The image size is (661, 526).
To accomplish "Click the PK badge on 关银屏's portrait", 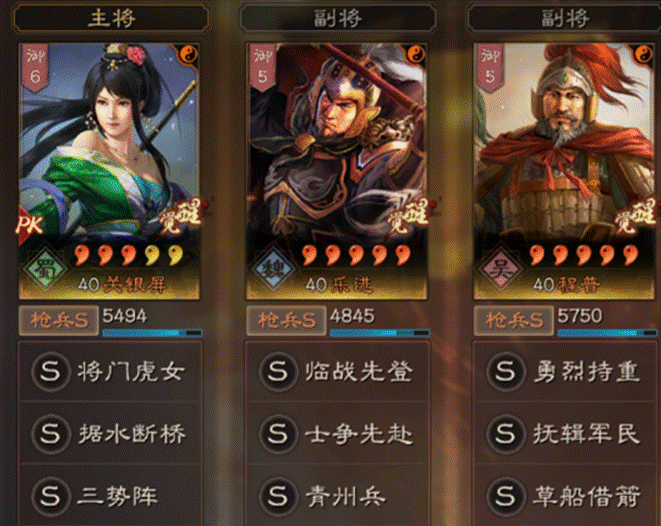I will (29, 225).
